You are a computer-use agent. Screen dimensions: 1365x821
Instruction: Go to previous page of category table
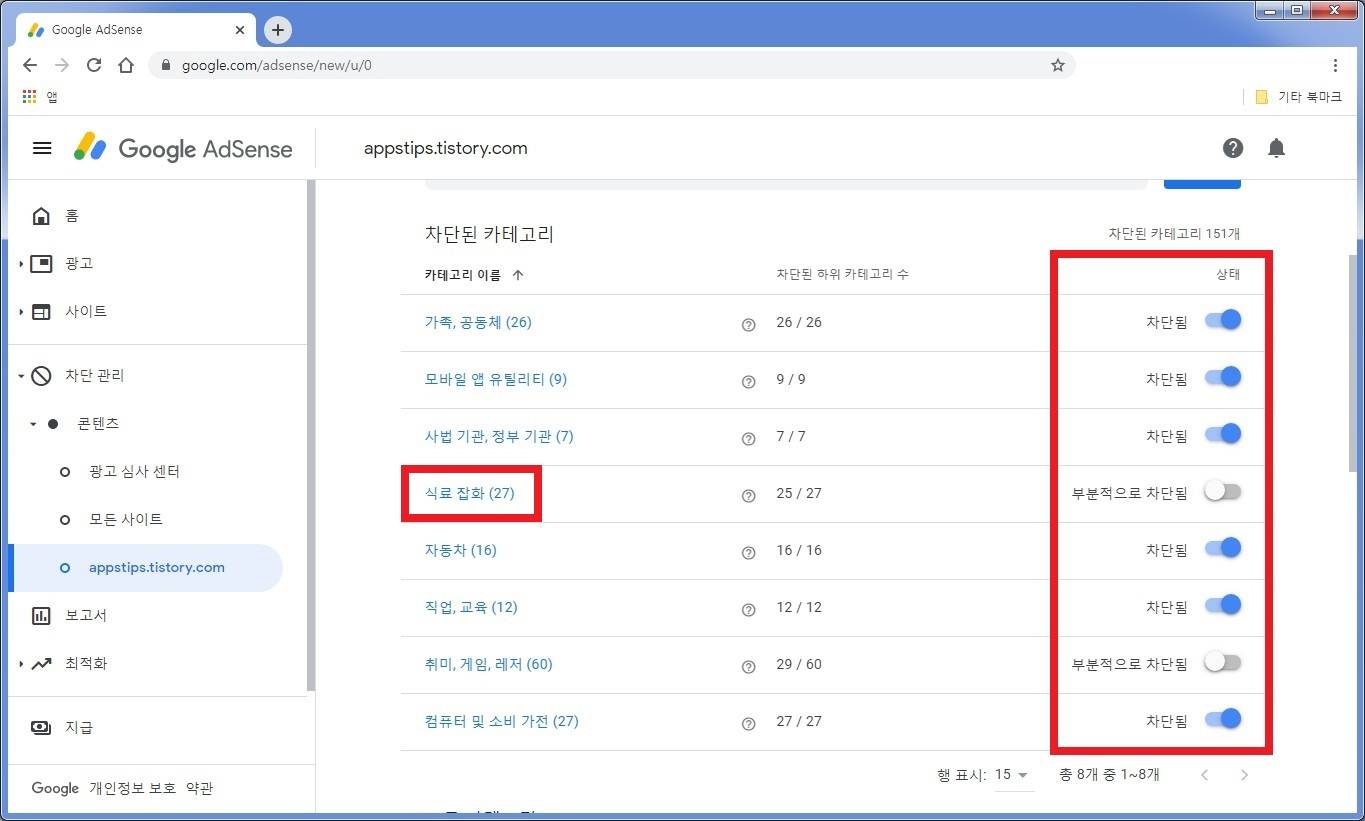[x=1204, y=775]
